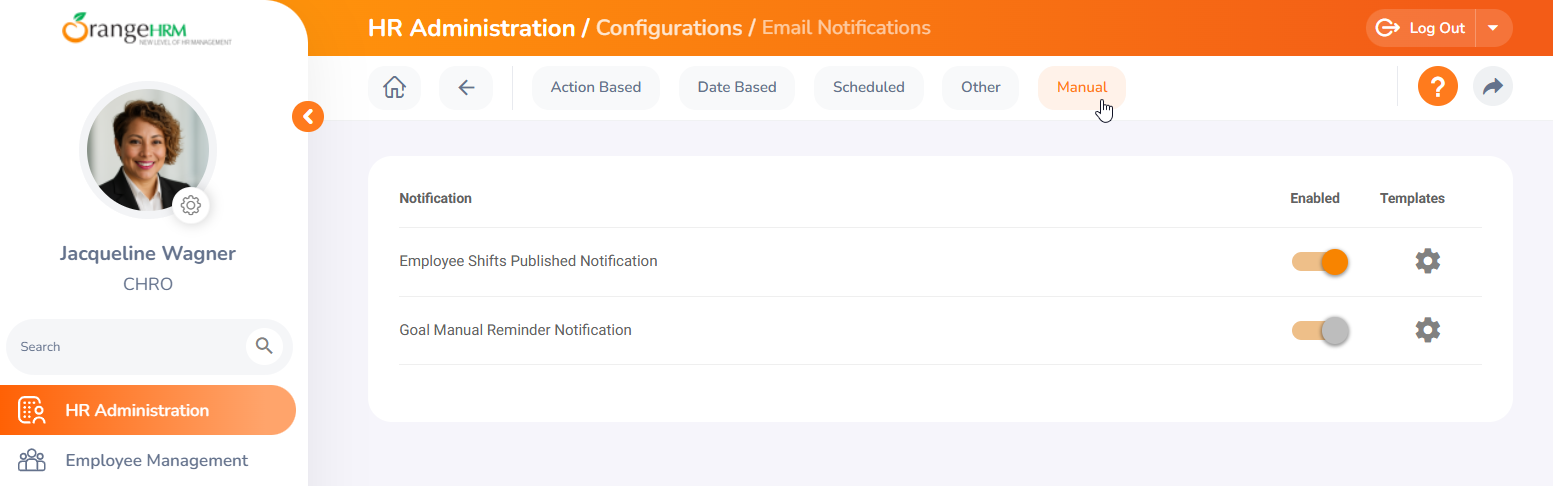Expand the dropdown arrow next to Log Out
This screenshot has height=486, width=1553.
click(x=1493, y=28)
